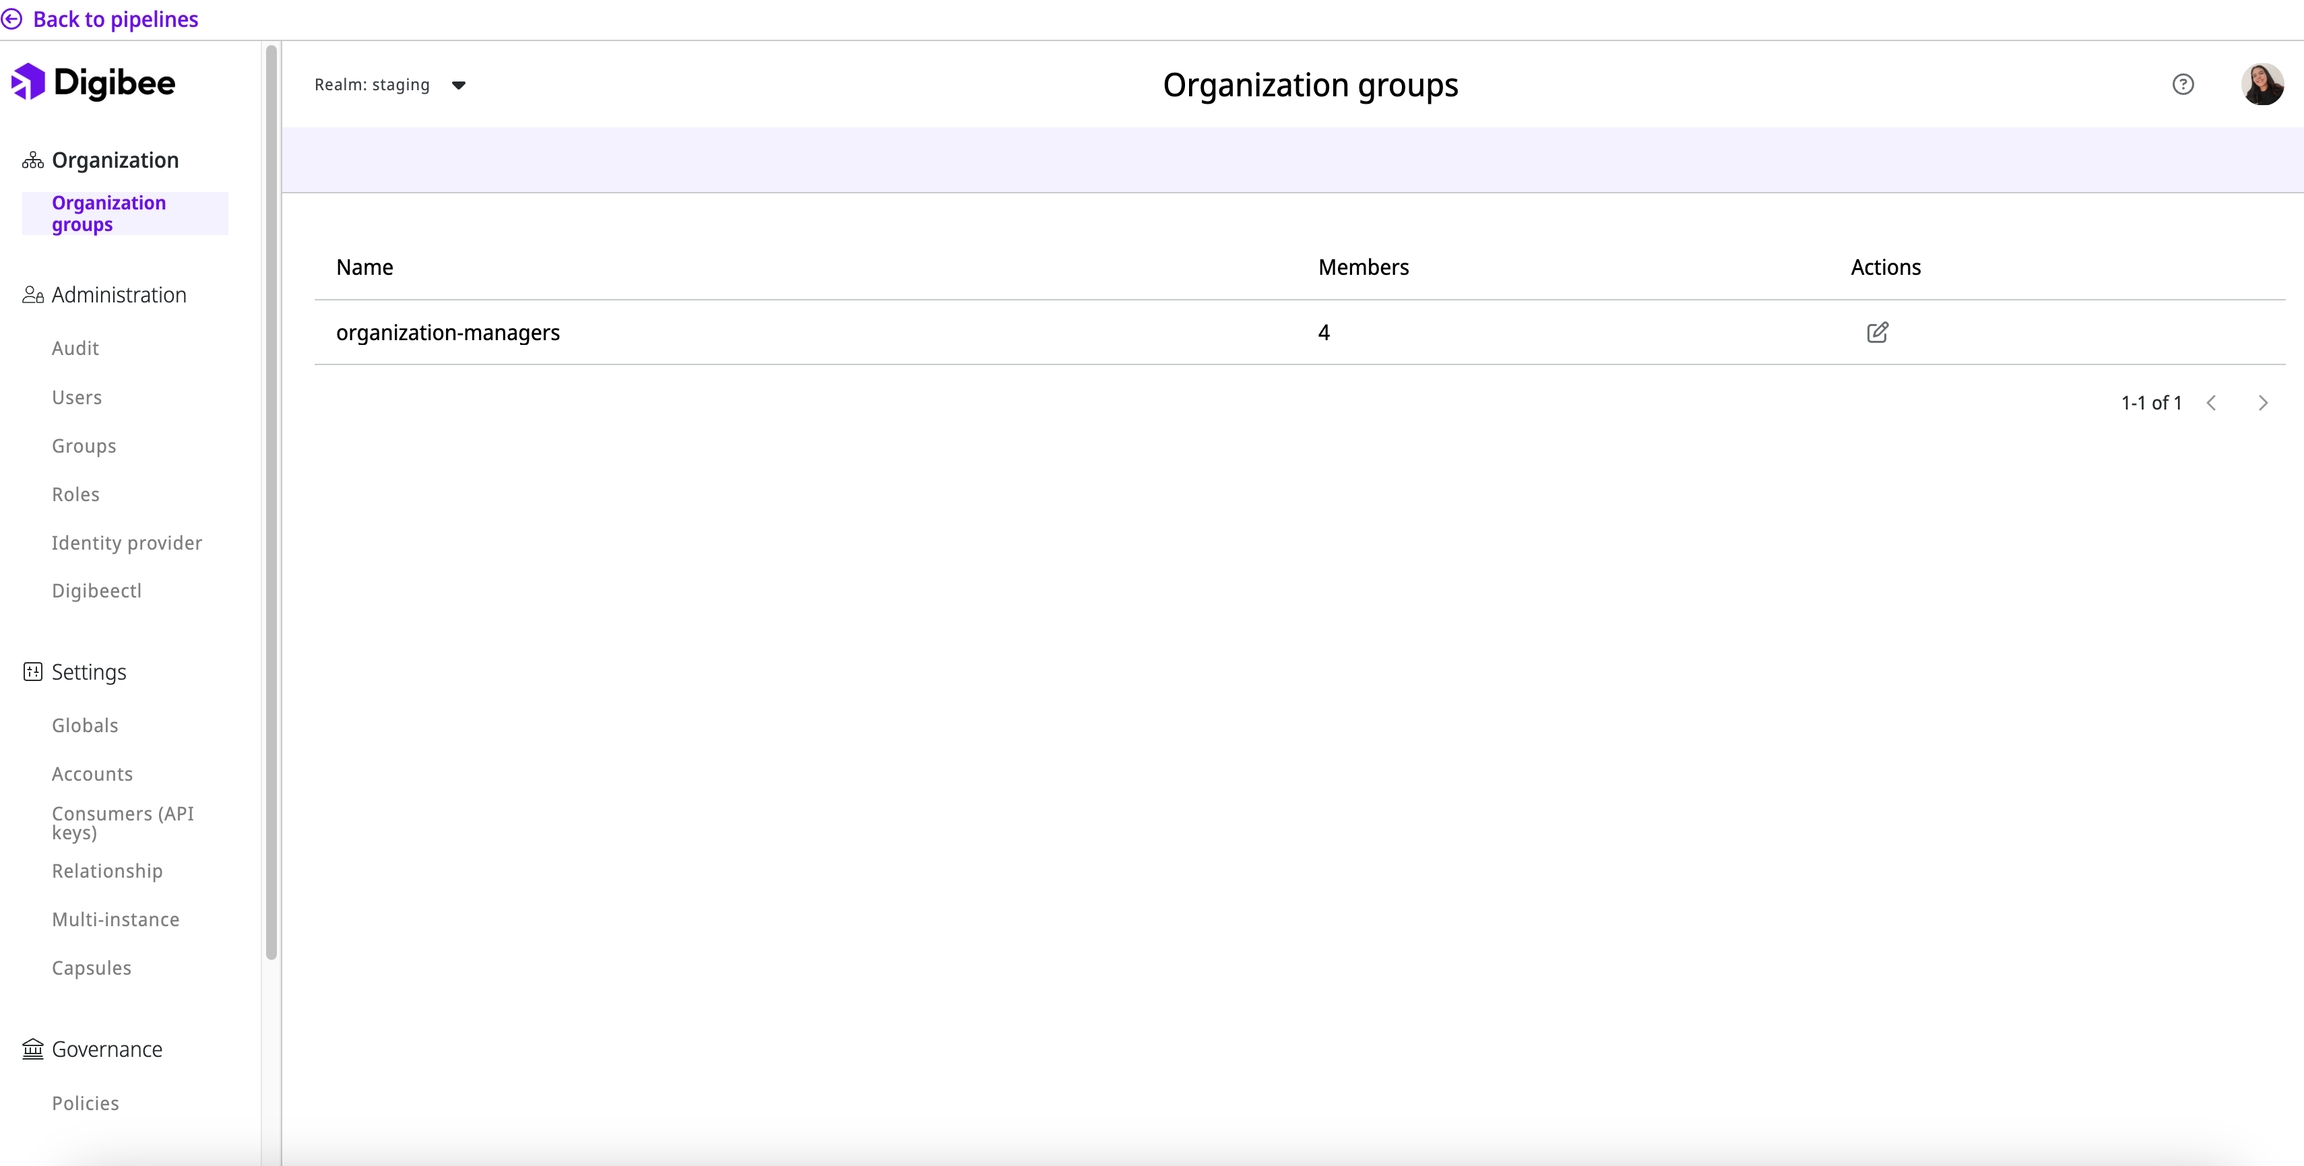Viewport: 2304px width, 1166px height.
Task: Open the organization-managers group row
Action: pos(448,332)
